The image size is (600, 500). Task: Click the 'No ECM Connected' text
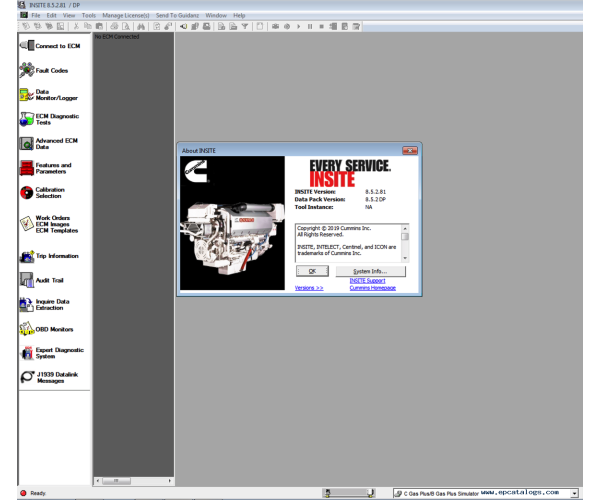pos(117,37)
